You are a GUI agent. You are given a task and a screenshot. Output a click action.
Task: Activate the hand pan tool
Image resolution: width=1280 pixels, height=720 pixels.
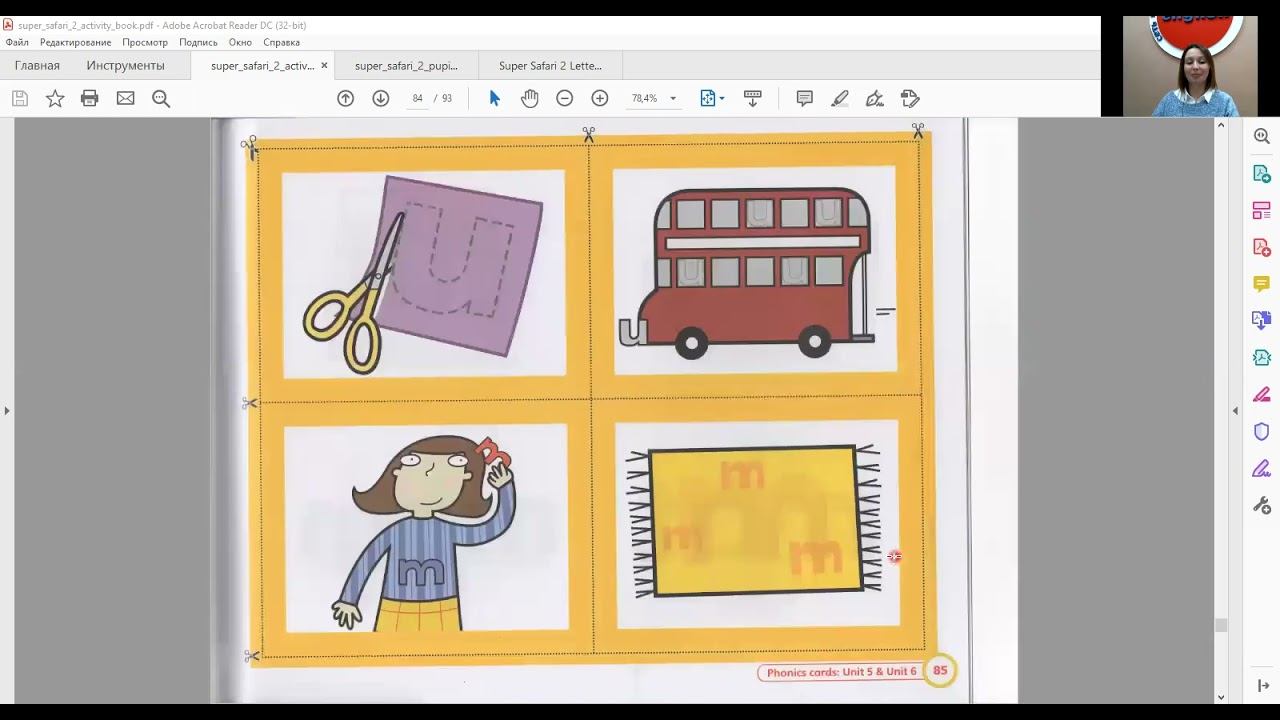point(529,98)
